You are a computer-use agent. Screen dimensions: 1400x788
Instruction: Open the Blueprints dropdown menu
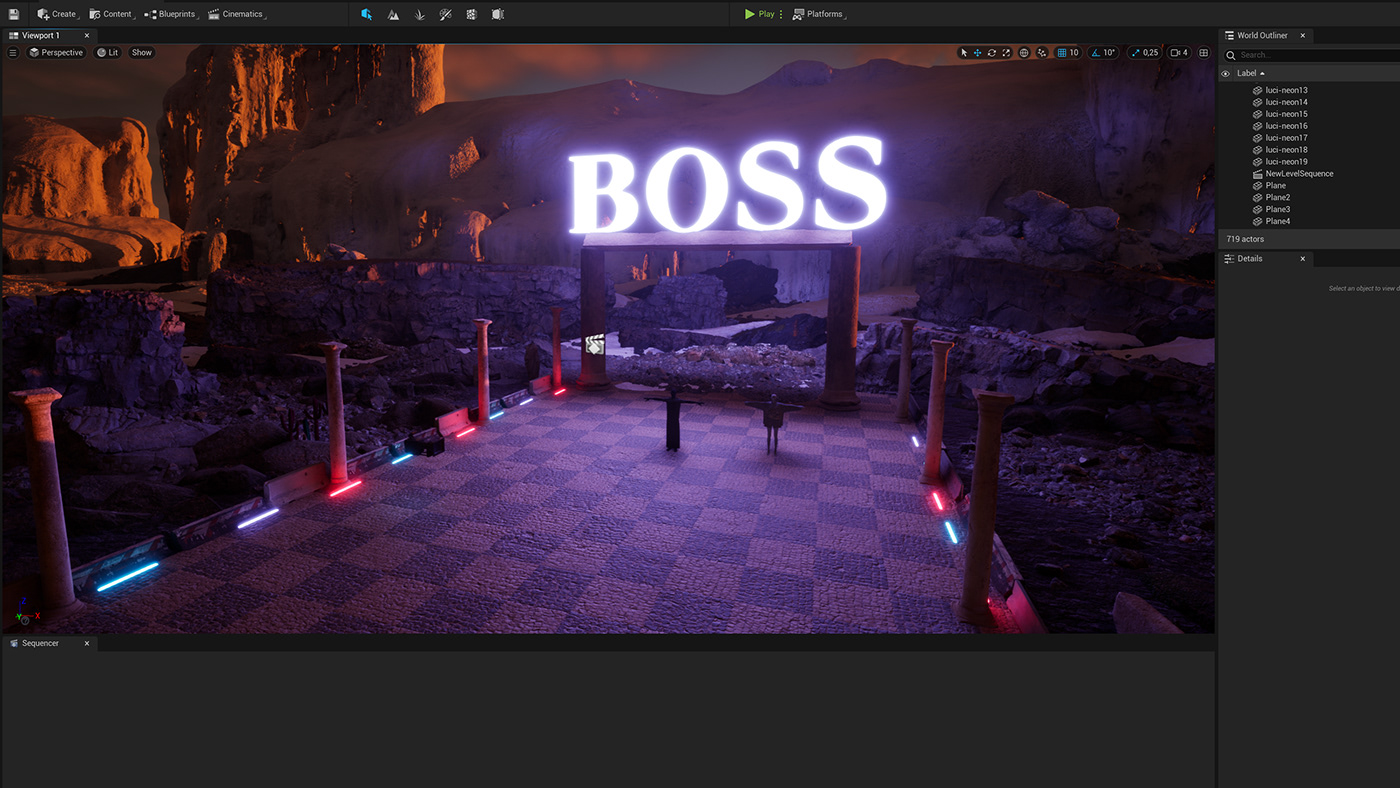click(171, 14)
